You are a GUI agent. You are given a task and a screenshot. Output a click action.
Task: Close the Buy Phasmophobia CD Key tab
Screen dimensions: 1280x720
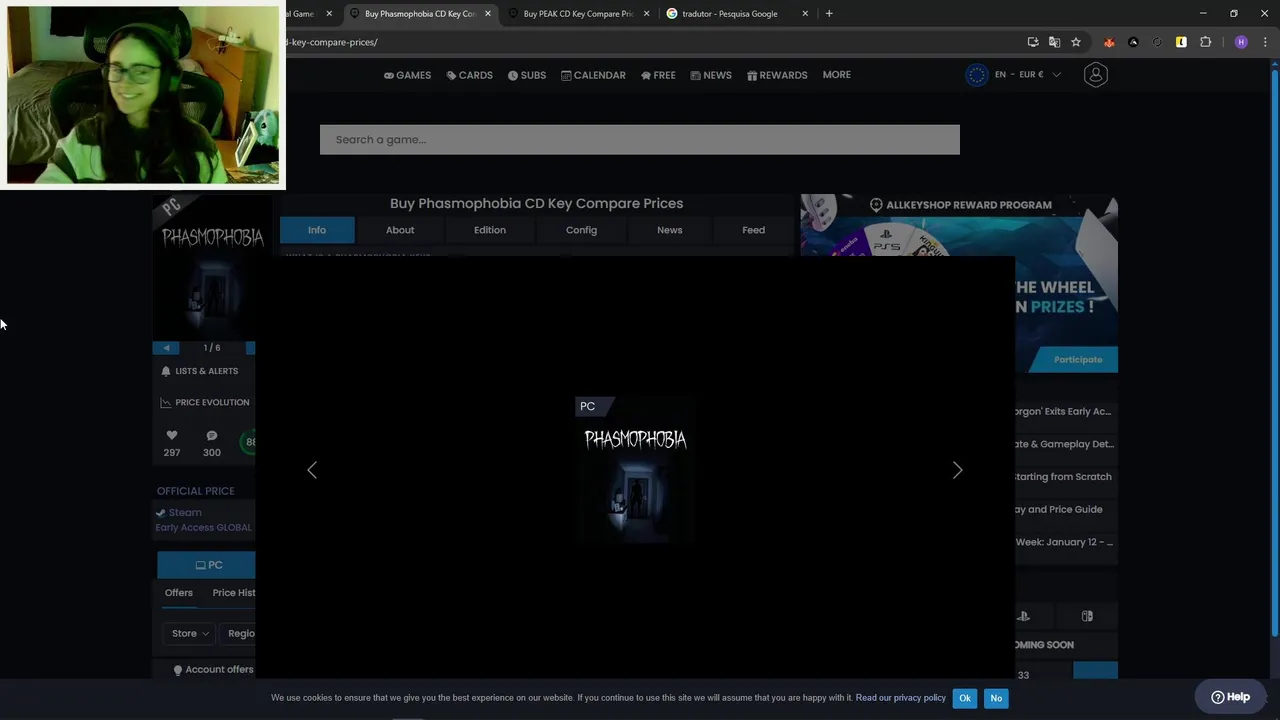coord(488,14)
